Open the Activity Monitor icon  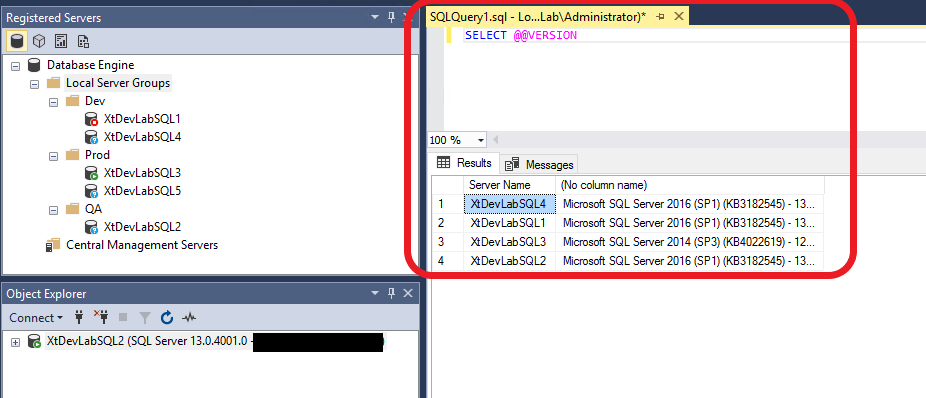(189, 318)
